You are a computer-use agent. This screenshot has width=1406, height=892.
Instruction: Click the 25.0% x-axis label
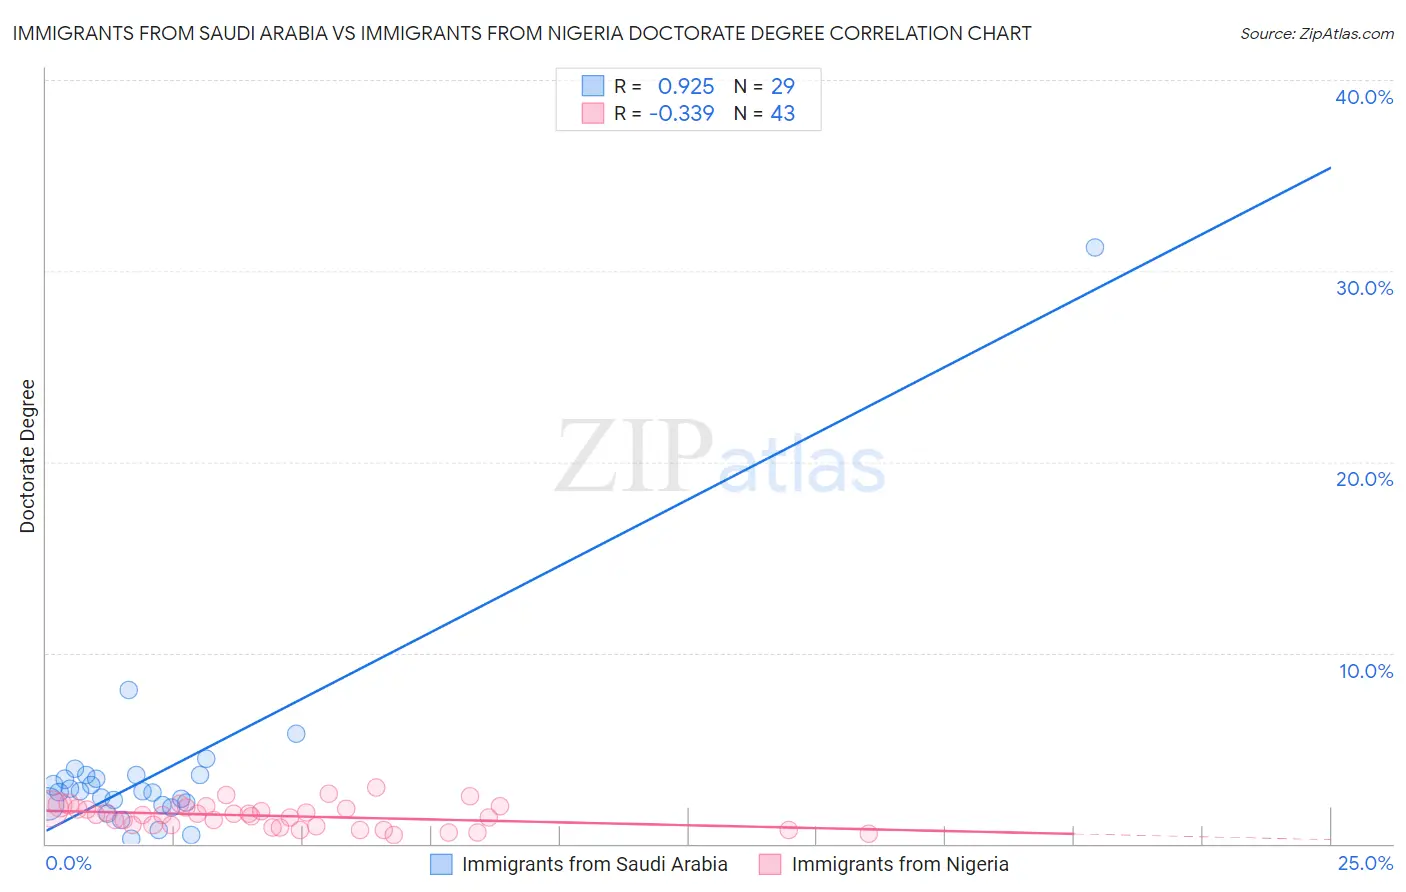click(x=1365, y=863)
